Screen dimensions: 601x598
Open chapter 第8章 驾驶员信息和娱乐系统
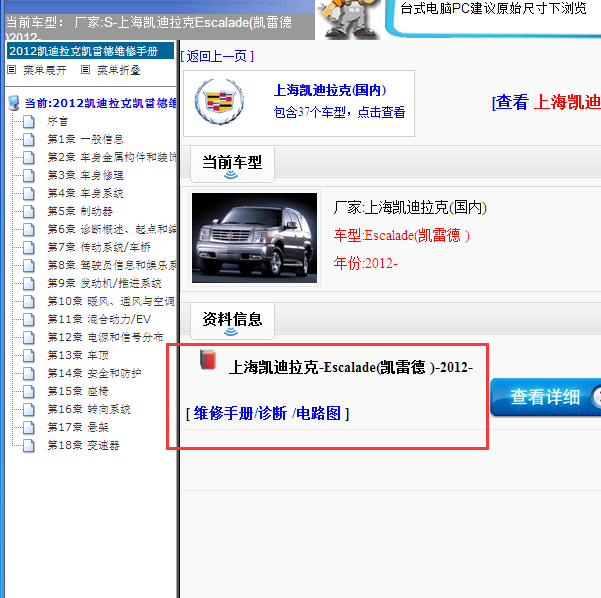coord(112,266)
